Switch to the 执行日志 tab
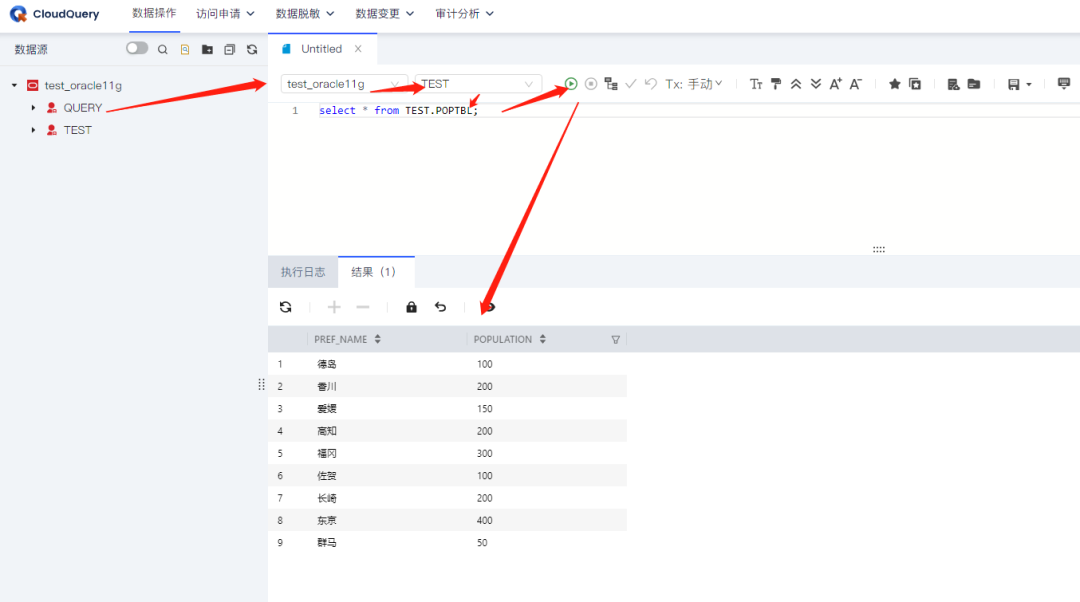Screen dimensions: 1080x602 (303, 271)
